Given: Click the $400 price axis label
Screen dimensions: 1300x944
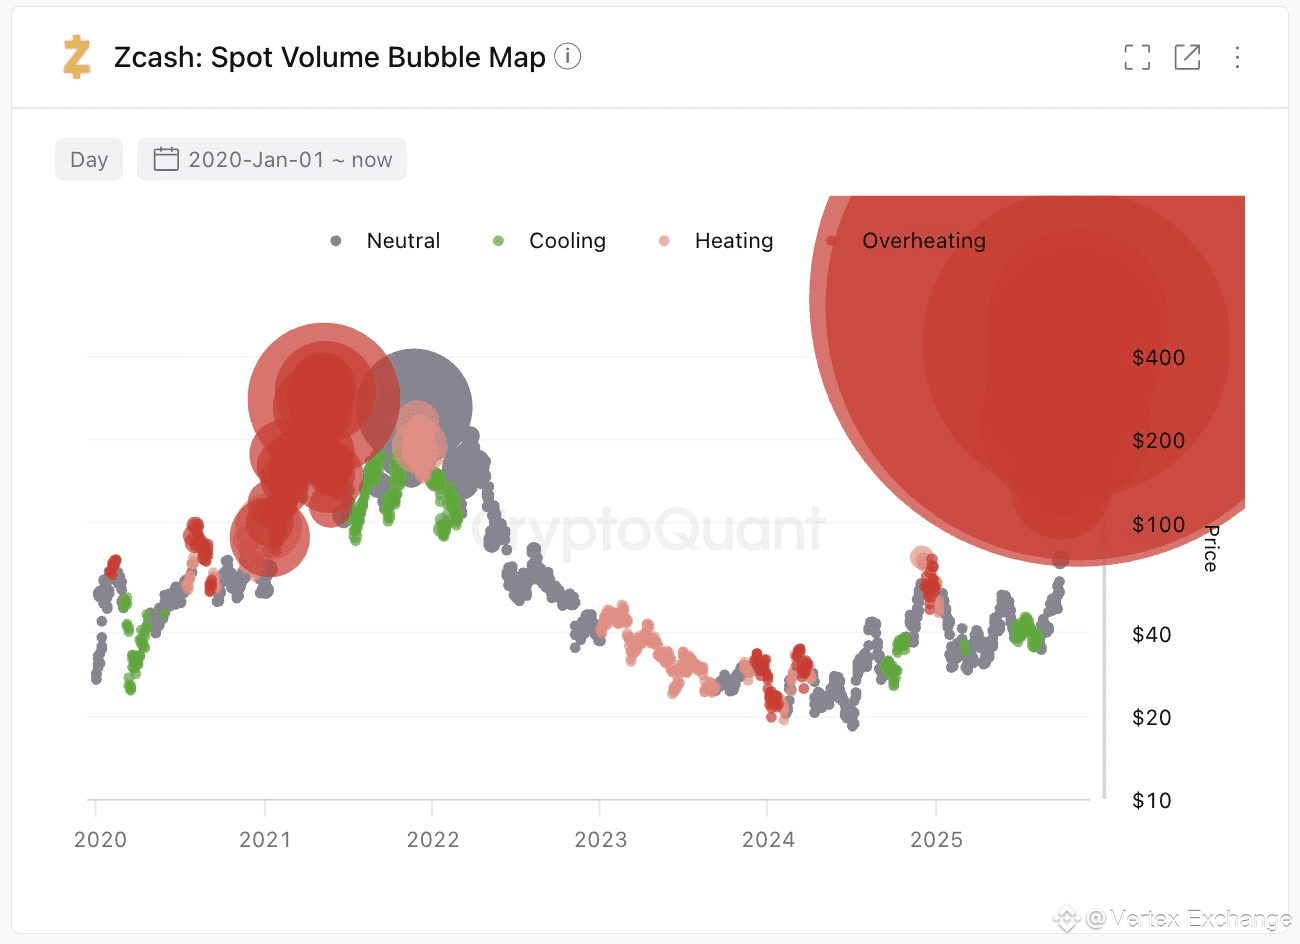Looking at the screenshot, I should [x=1158, y=358].
